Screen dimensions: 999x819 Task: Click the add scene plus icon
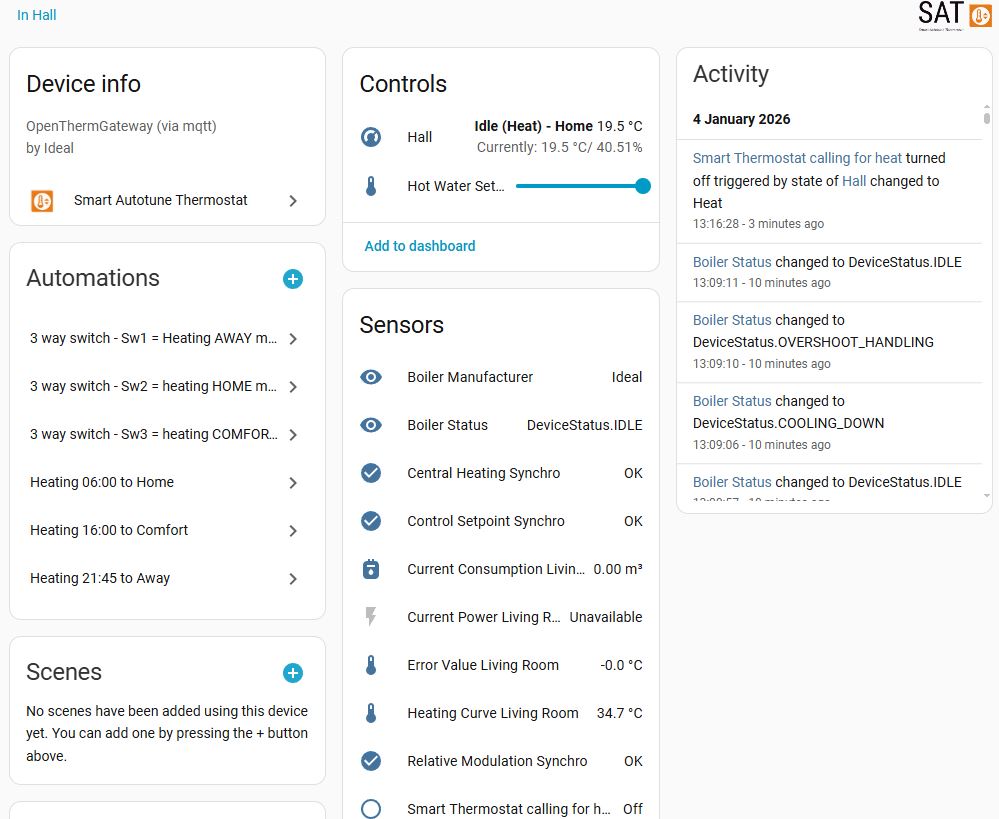[293, 673]
